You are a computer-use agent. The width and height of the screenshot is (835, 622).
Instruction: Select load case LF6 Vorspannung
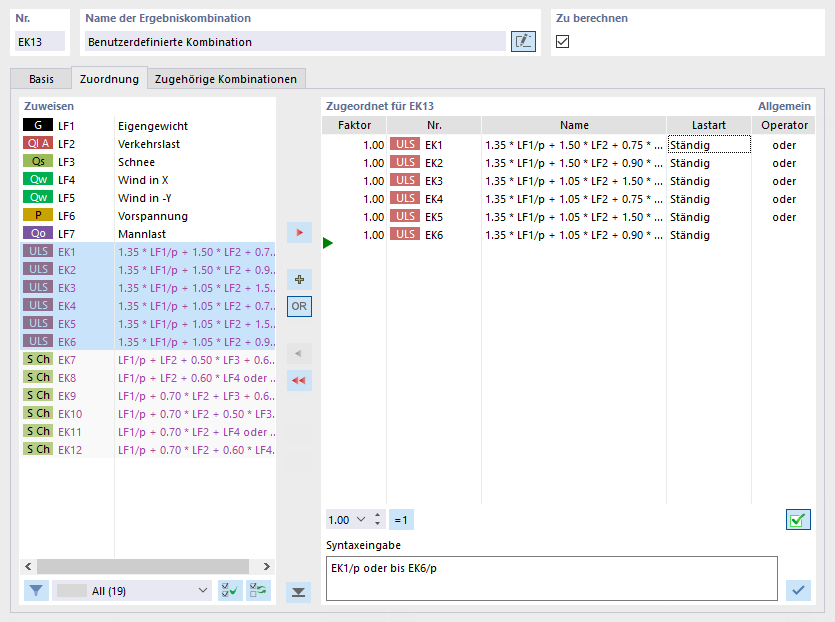[148, 216]
